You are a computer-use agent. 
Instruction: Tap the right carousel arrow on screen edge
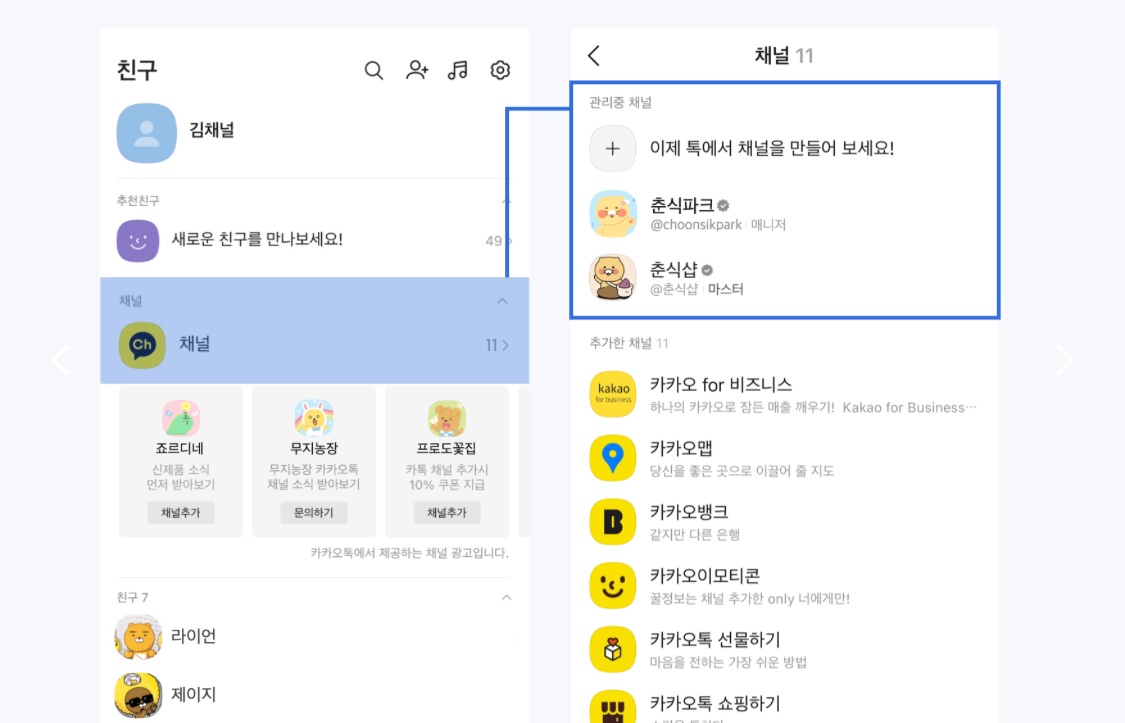click(x=1064, y=360)
